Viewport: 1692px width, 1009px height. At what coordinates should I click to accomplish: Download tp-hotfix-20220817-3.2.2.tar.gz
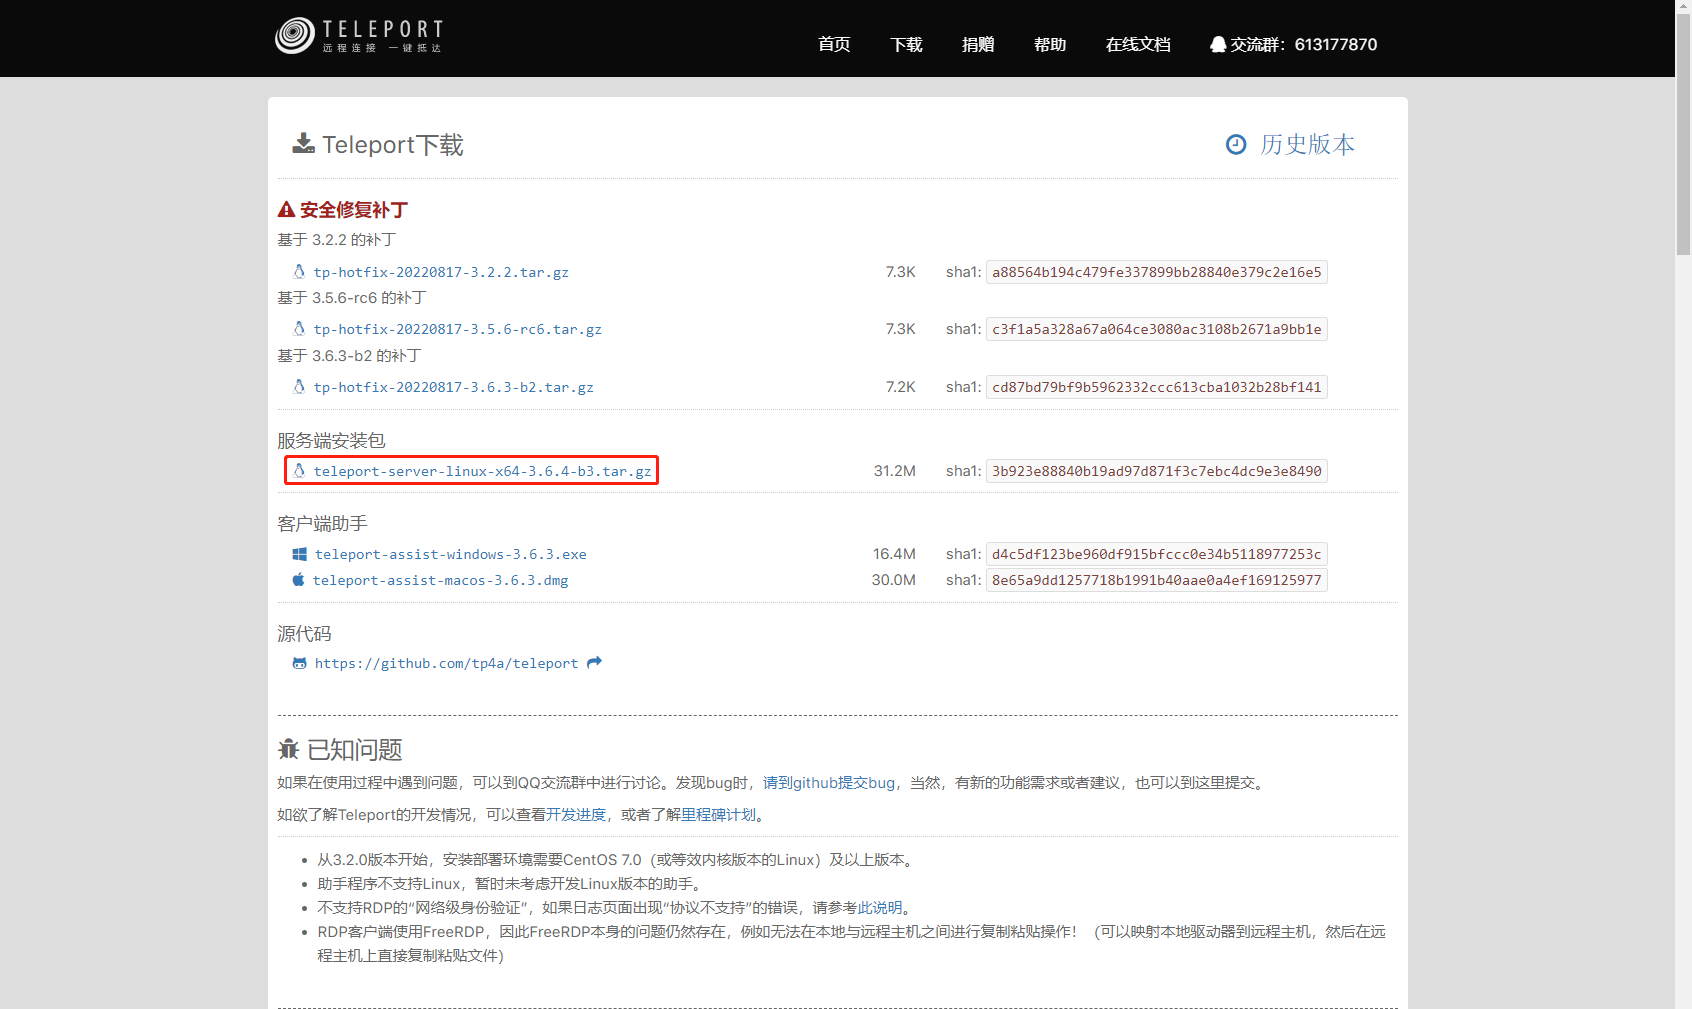point(441,272)
